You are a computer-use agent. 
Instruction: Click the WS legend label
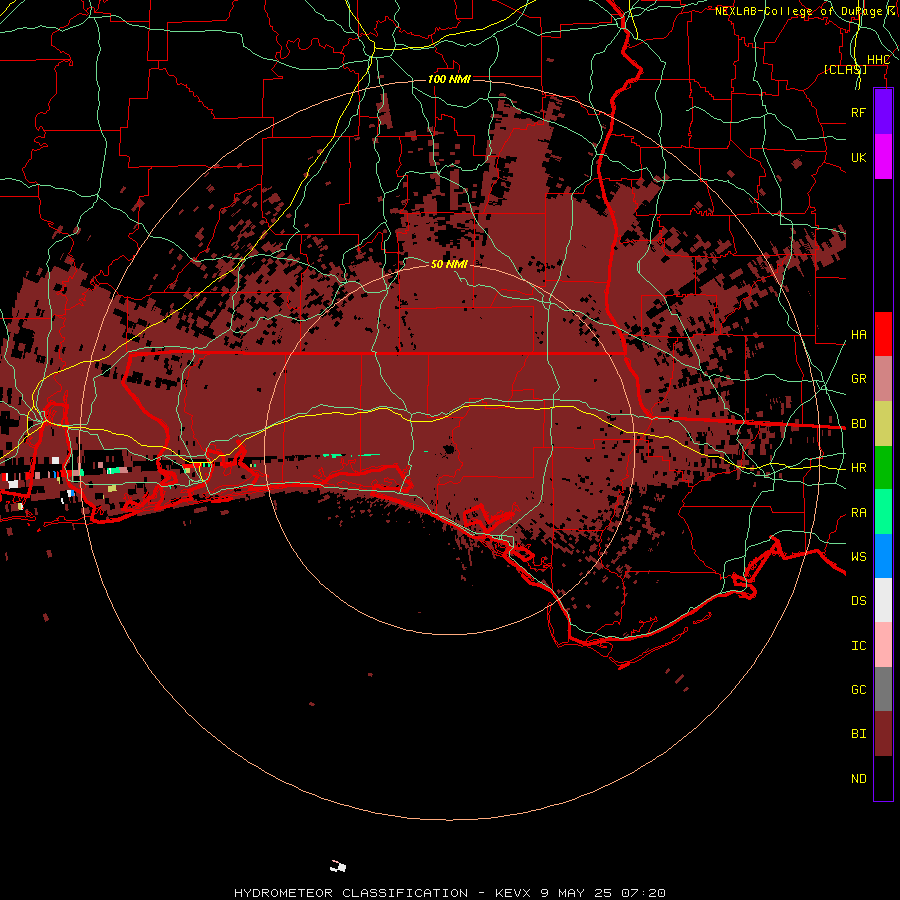pyautogui.click(x=858, y=556)
